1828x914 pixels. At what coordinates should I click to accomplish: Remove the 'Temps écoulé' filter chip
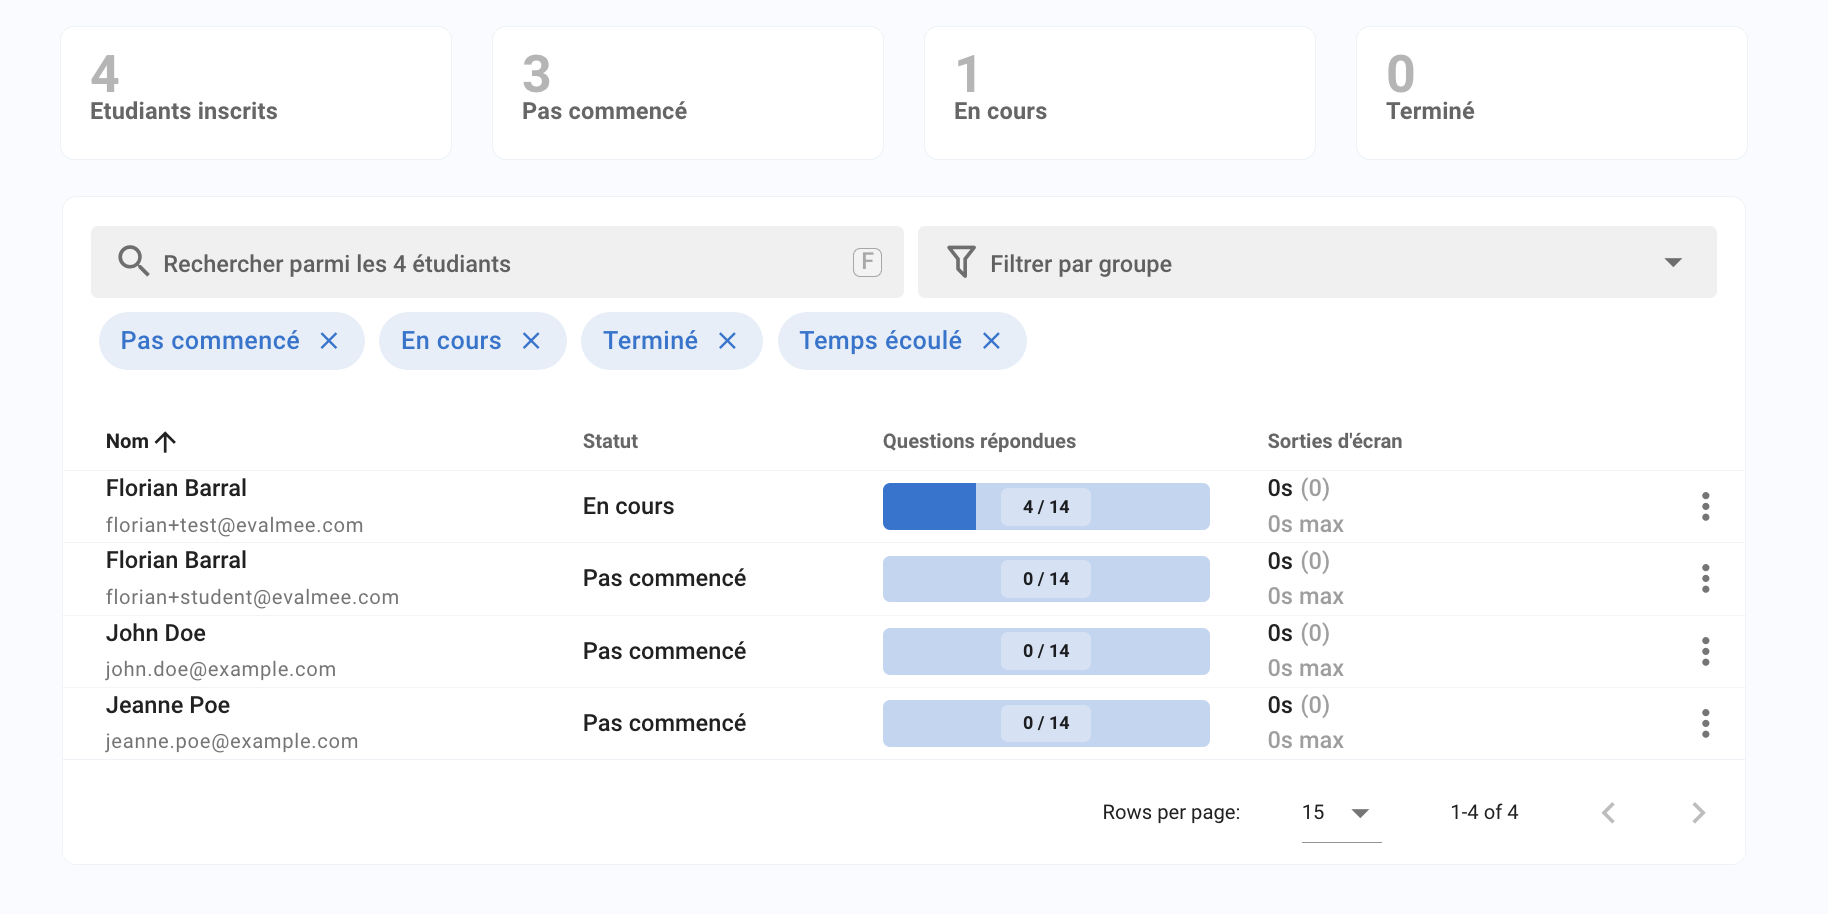991,341
